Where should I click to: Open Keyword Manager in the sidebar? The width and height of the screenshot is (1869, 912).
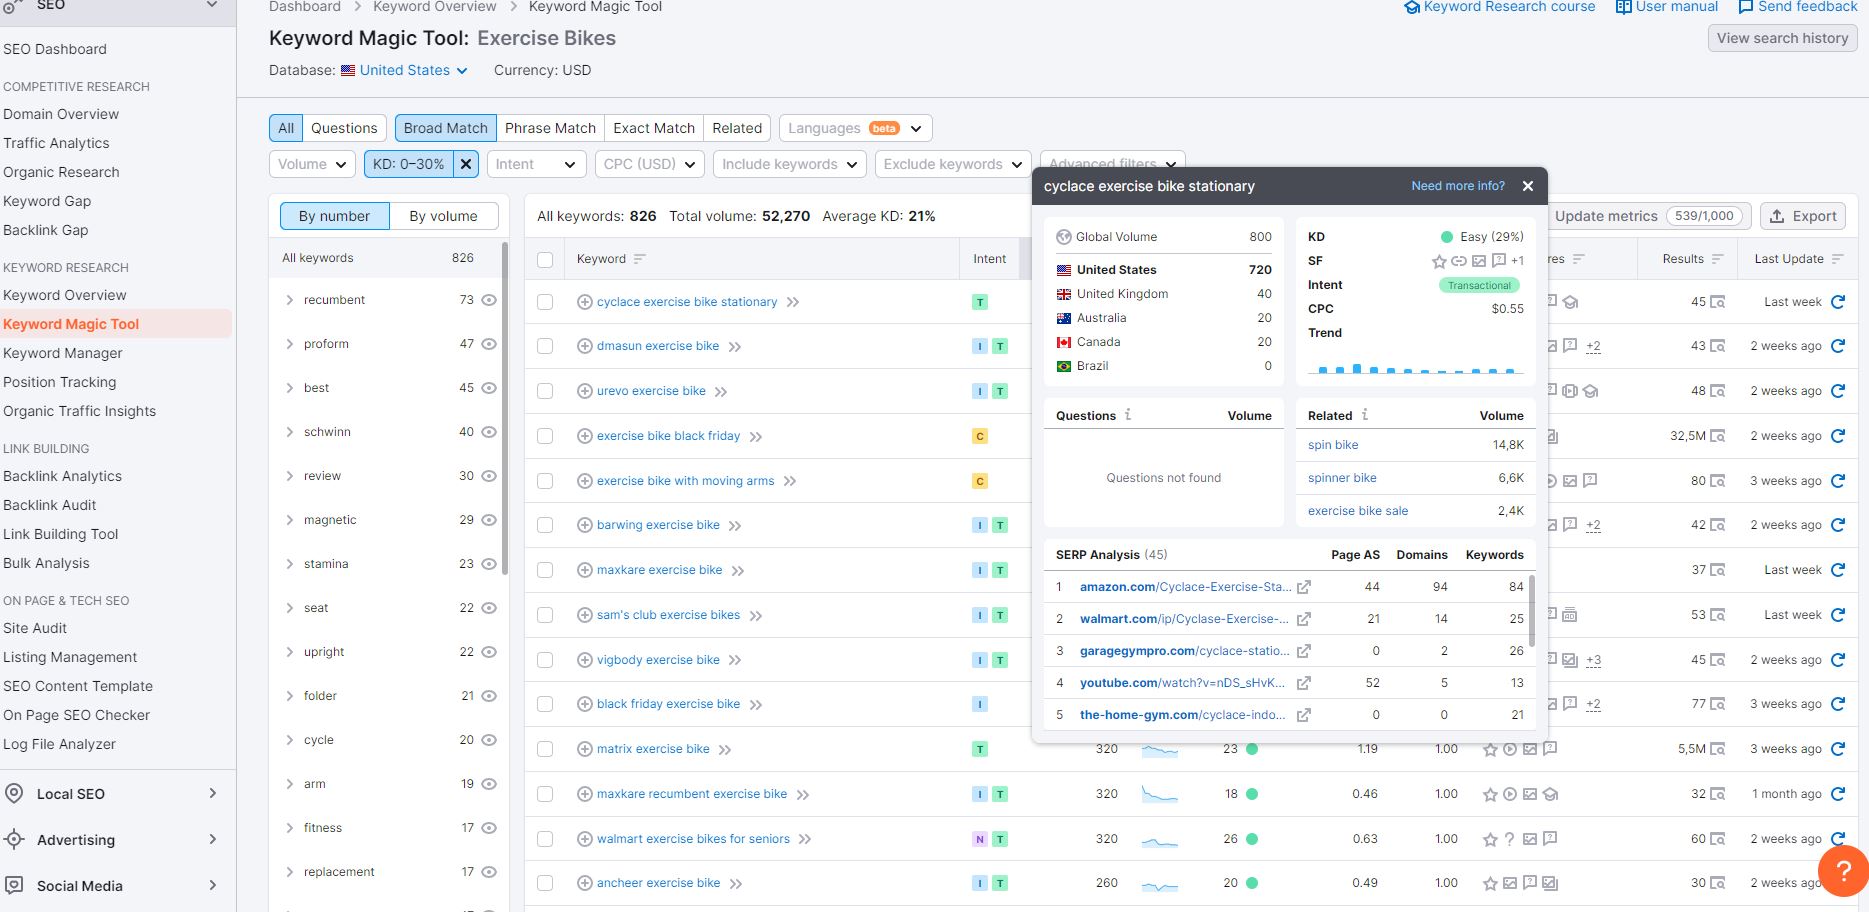[x=63, y=353]
